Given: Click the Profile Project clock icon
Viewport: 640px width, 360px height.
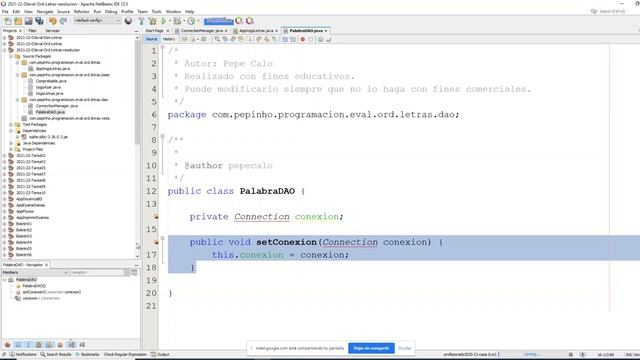Looking at the screenshot, I should [x=191, y=21].
